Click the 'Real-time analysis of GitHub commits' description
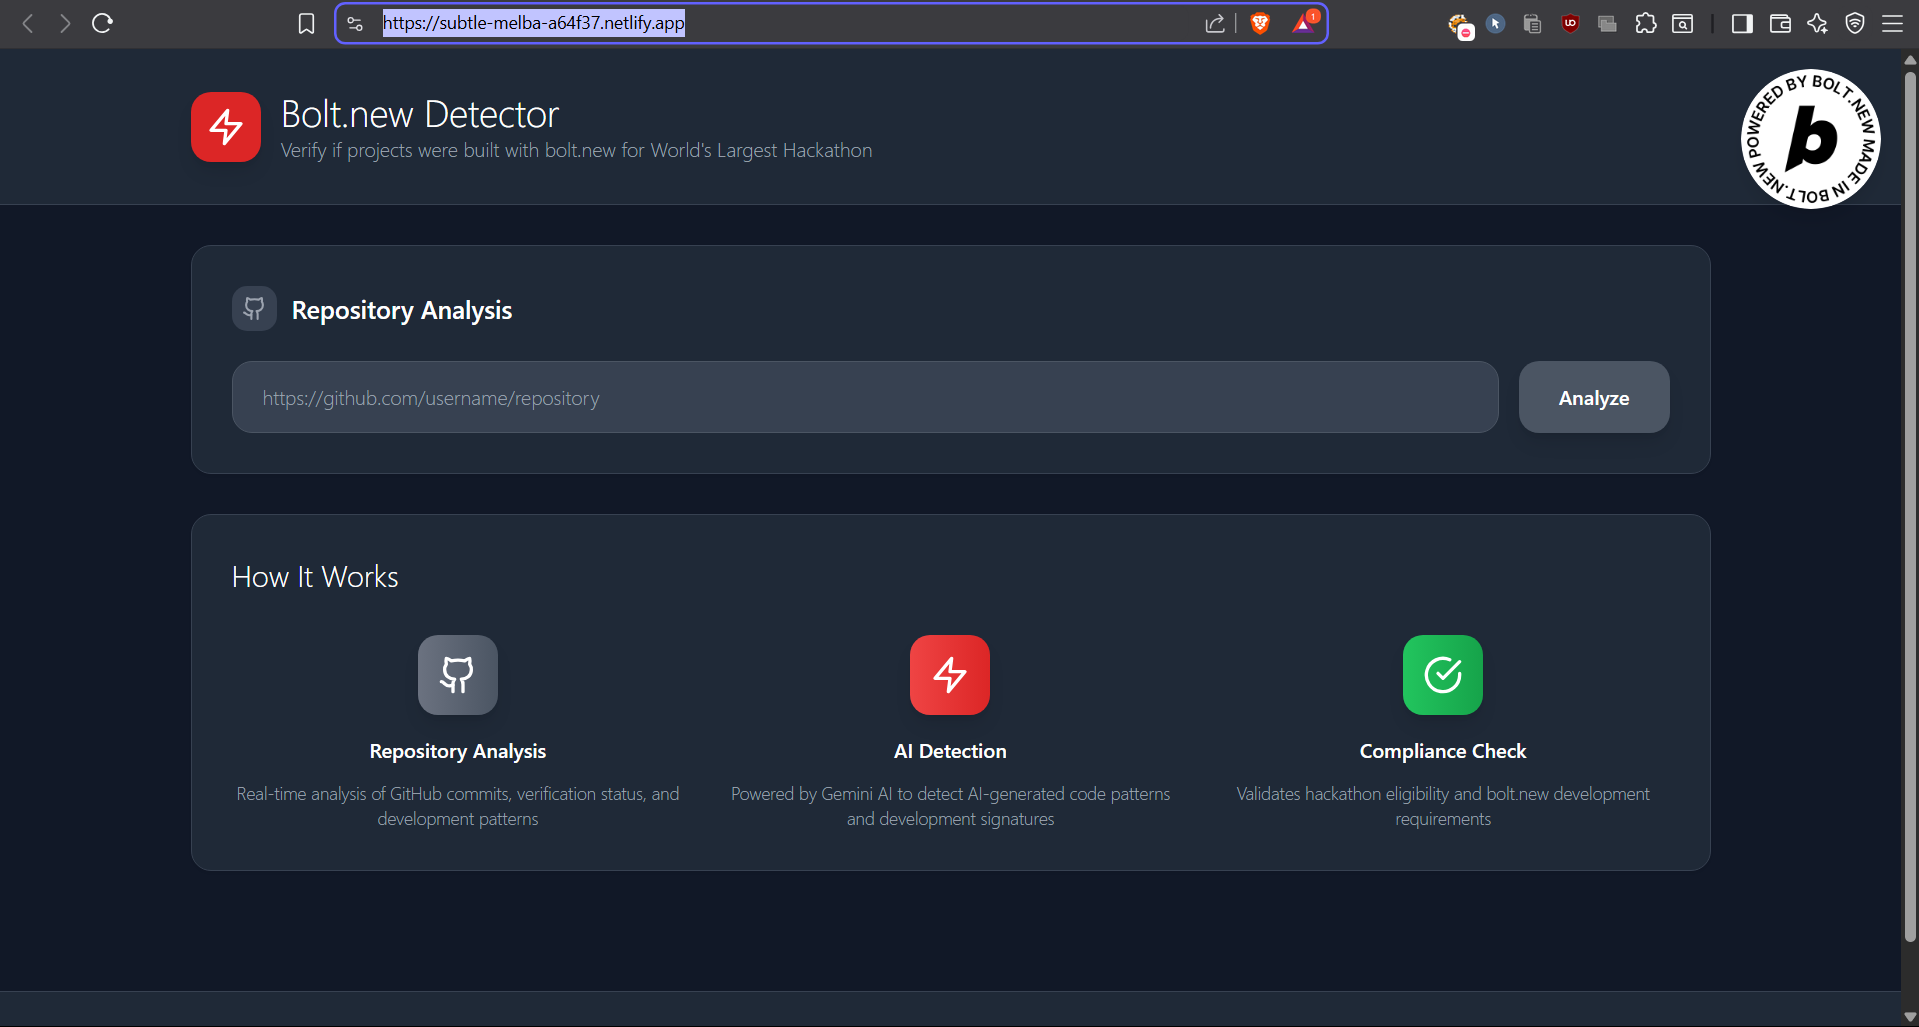 458,806
